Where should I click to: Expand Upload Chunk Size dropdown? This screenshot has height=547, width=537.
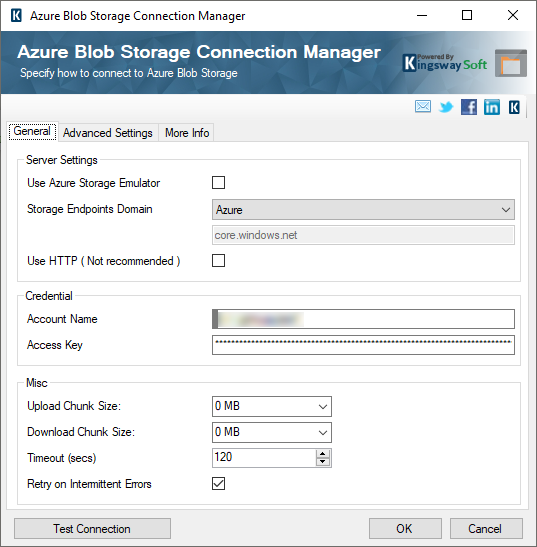coord(272,406)
